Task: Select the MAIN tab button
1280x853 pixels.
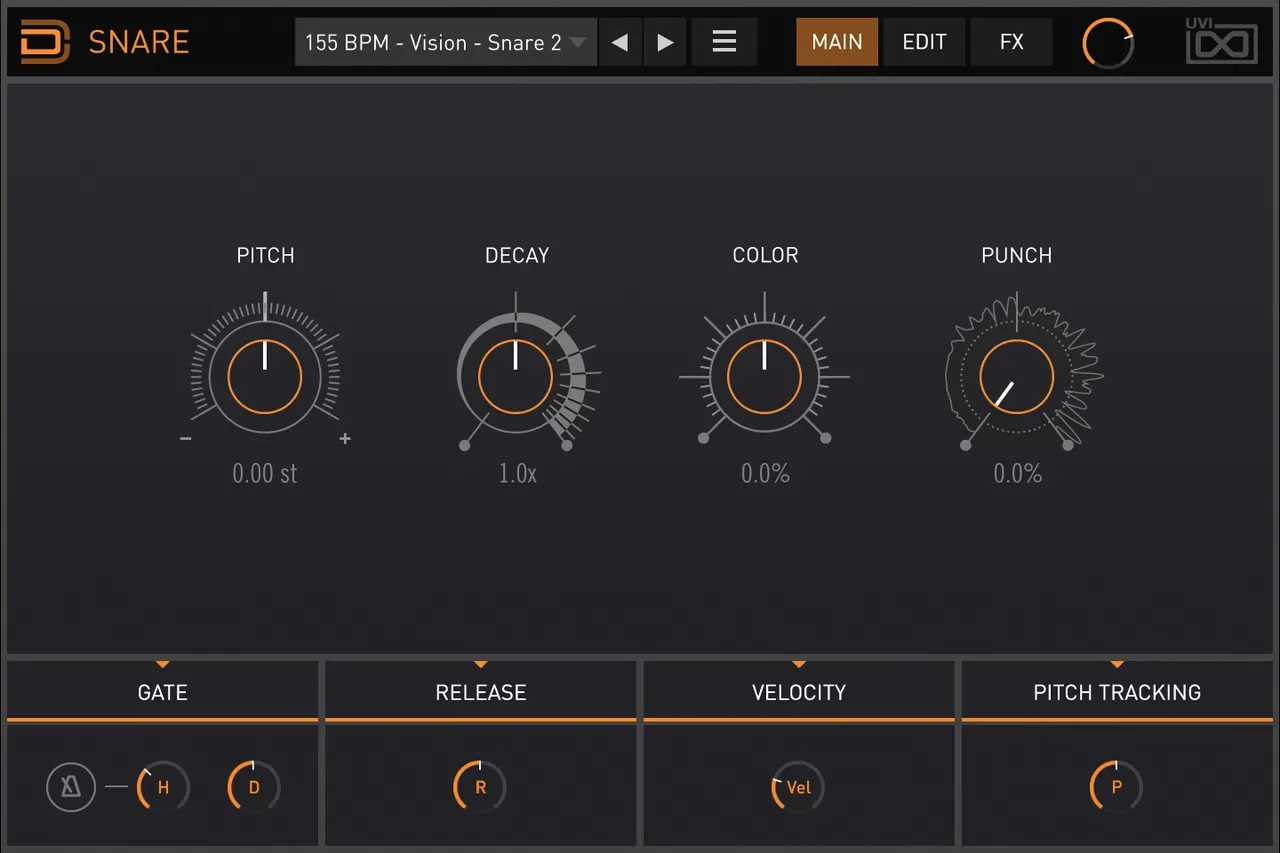Action: pos(837,42)
